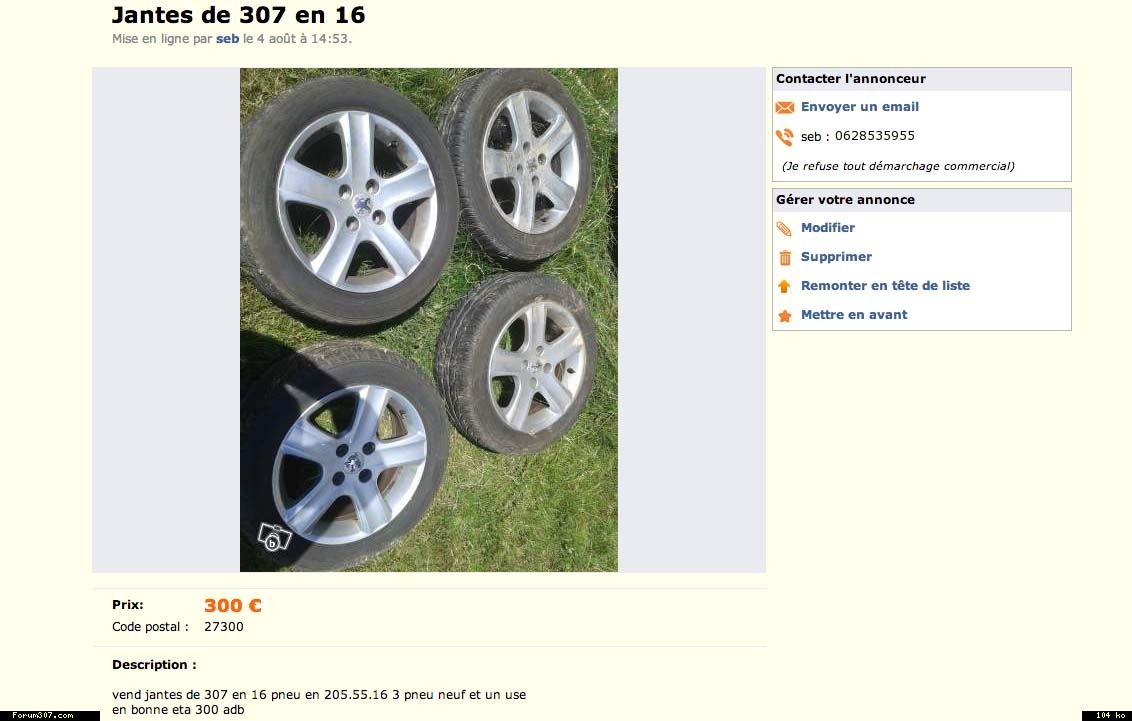The width and height of the screenshot is (1132, 721).
Task: Open the main photo of the four wheels
Action: click(428, 319)
